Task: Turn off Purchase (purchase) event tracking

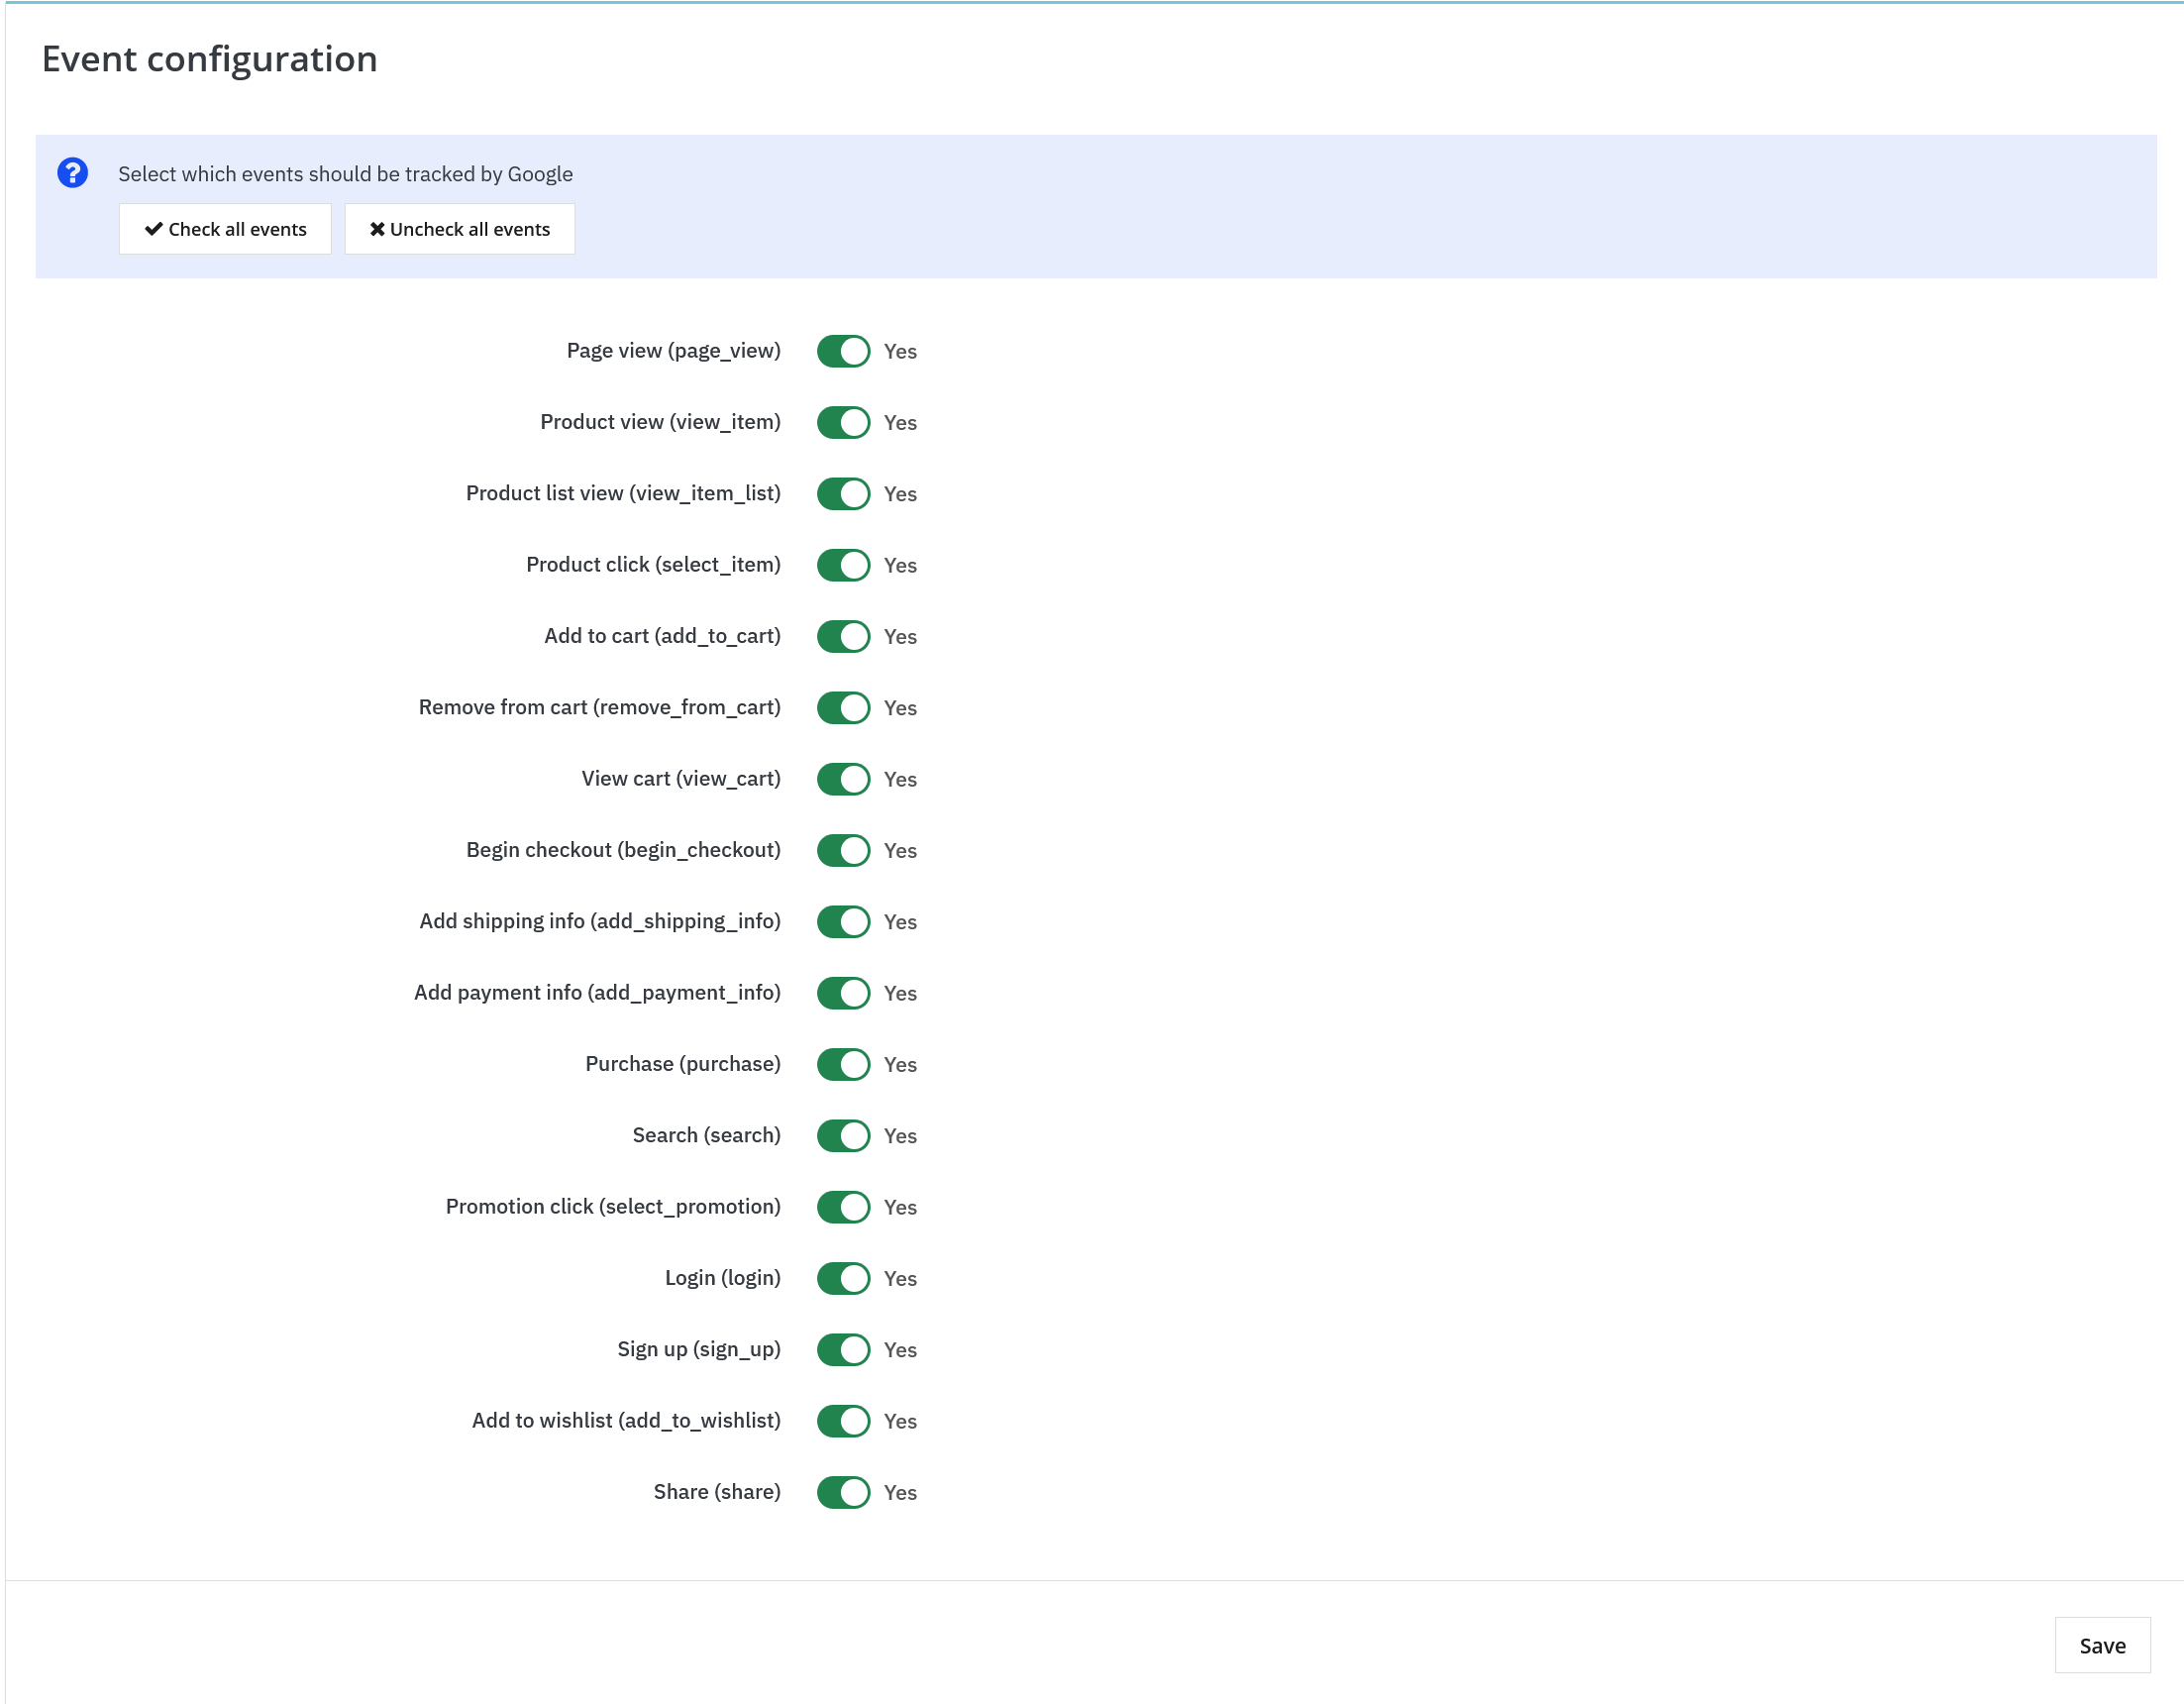Action: [x=843, y=1064]
